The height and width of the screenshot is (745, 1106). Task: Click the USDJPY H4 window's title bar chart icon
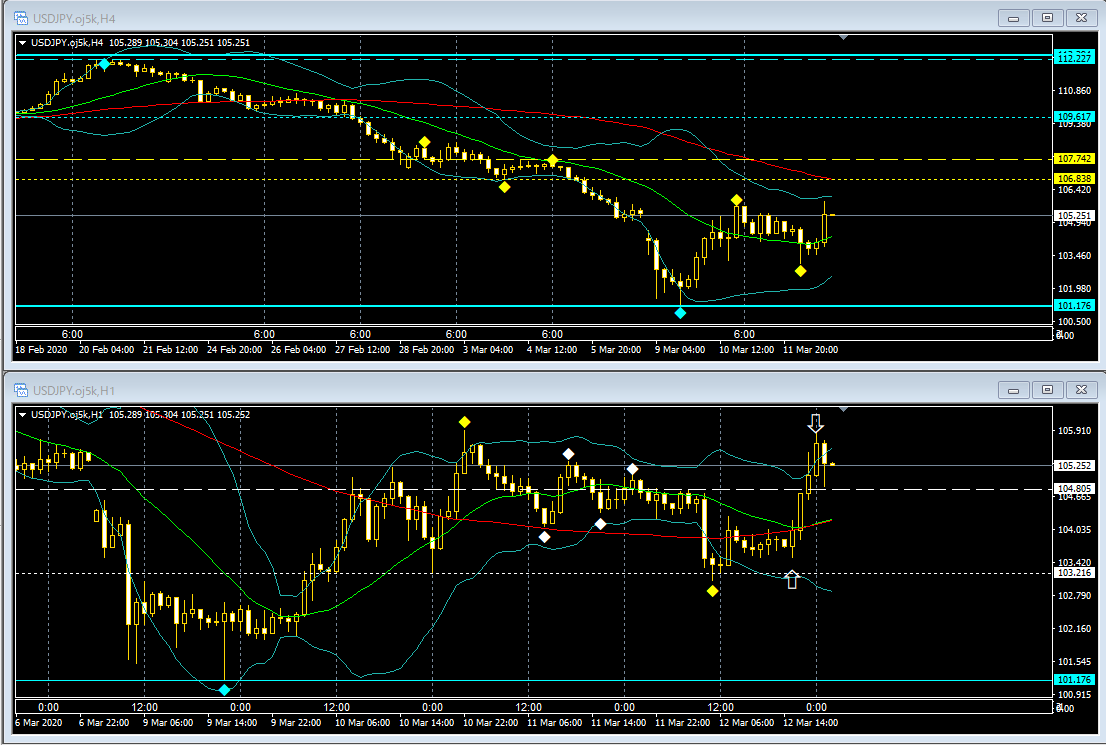coord(21,18)
